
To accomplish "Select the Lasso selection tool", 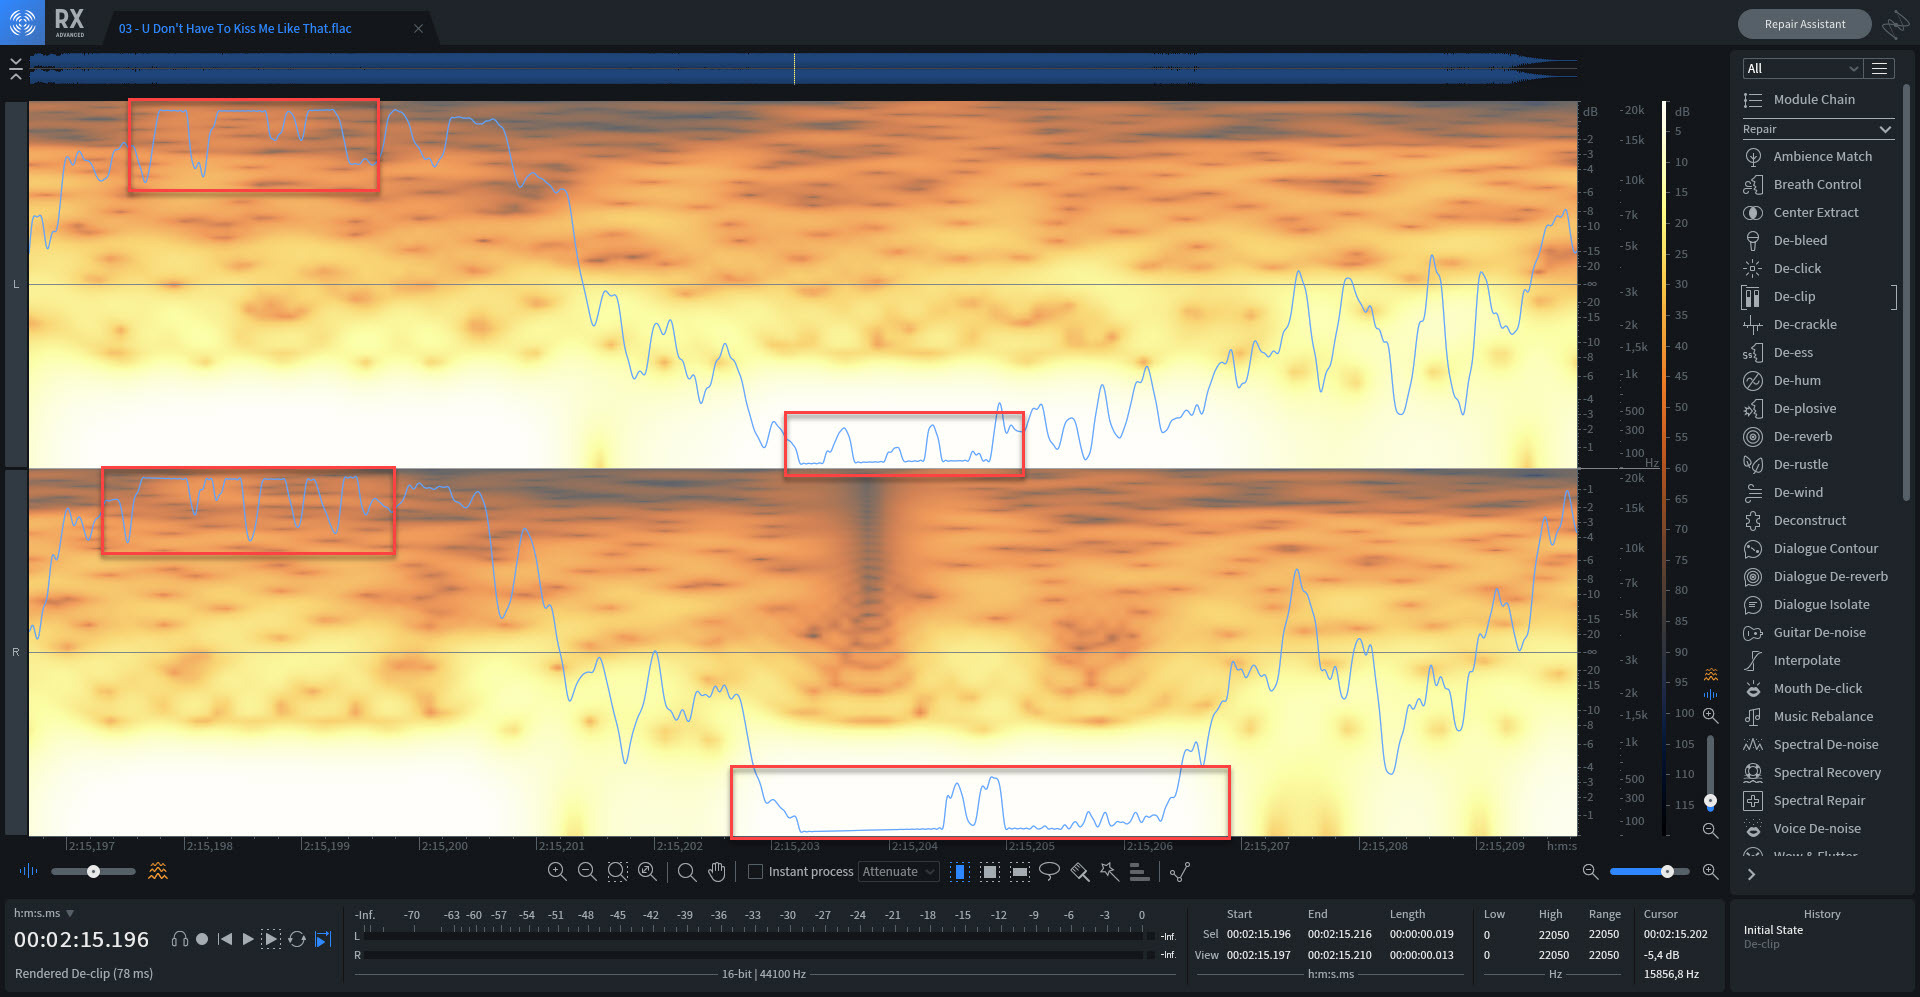I will pos(1049,872).
